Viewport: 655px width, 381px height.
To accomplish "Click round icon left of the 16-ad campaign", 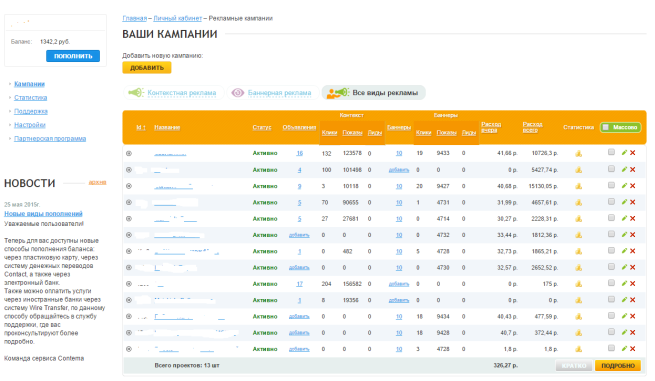I will (129, 153).
